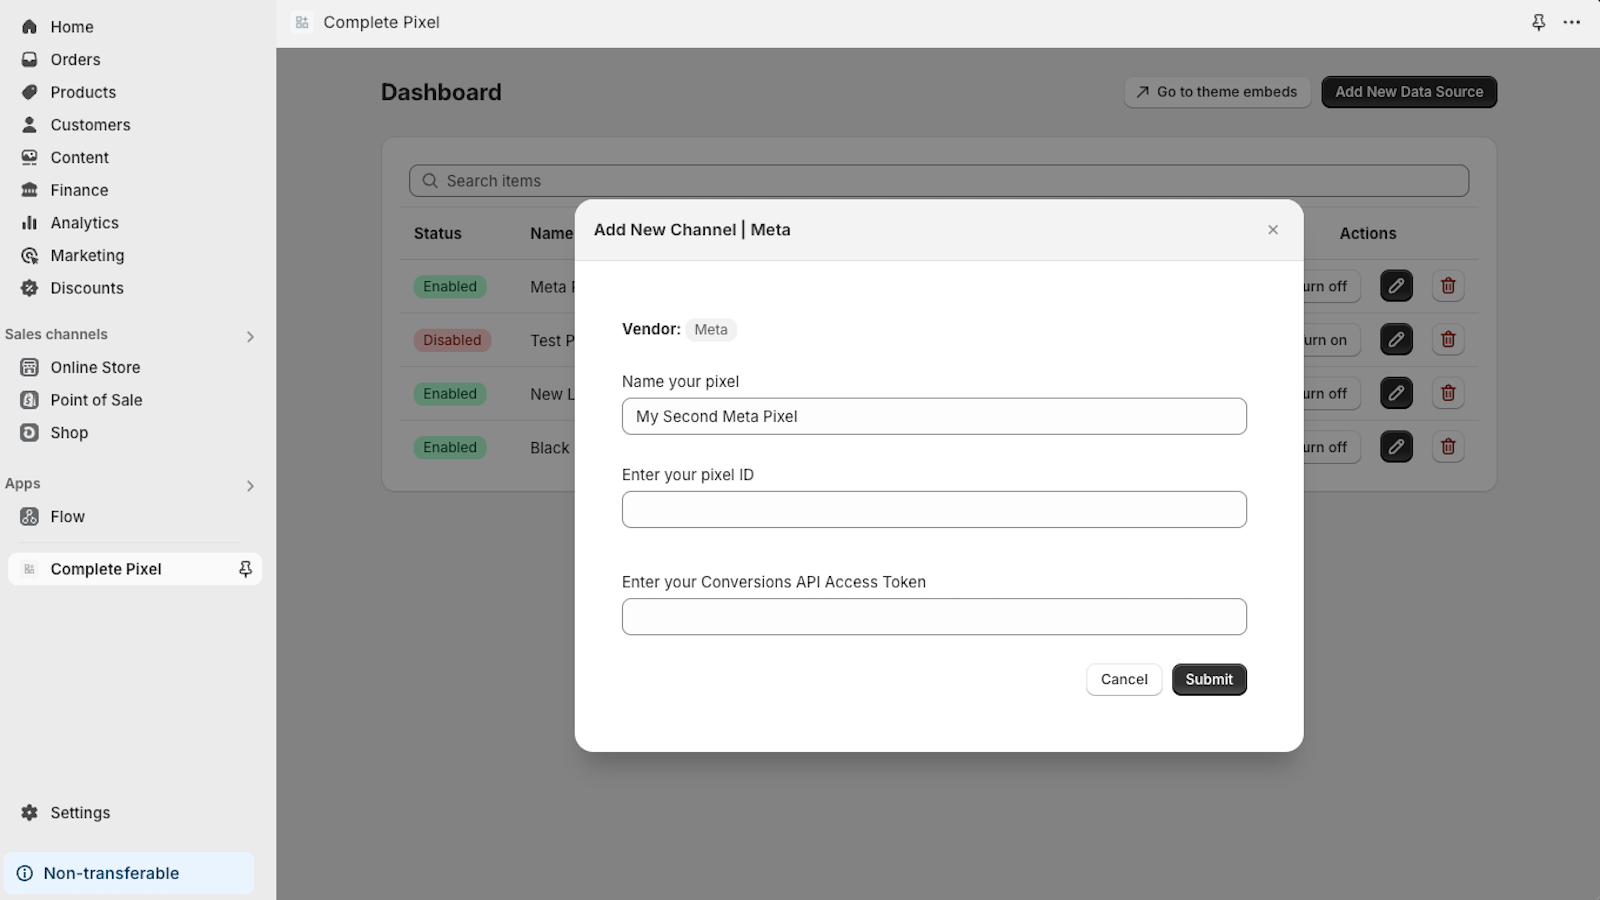
Task: Delete the Black pixel using trash icon
Action: tap(1448, 447)
